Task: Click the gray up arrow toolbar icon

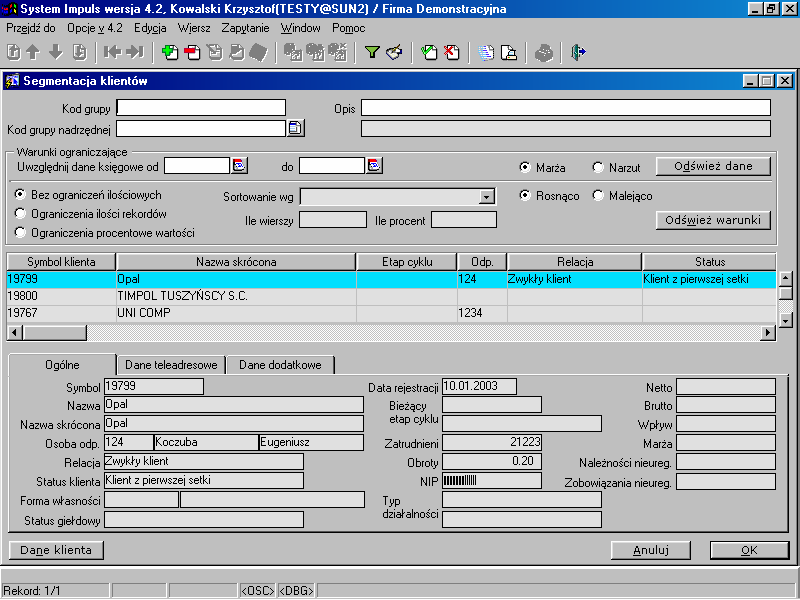Action: pyautogui.click(x=33, y=52)
